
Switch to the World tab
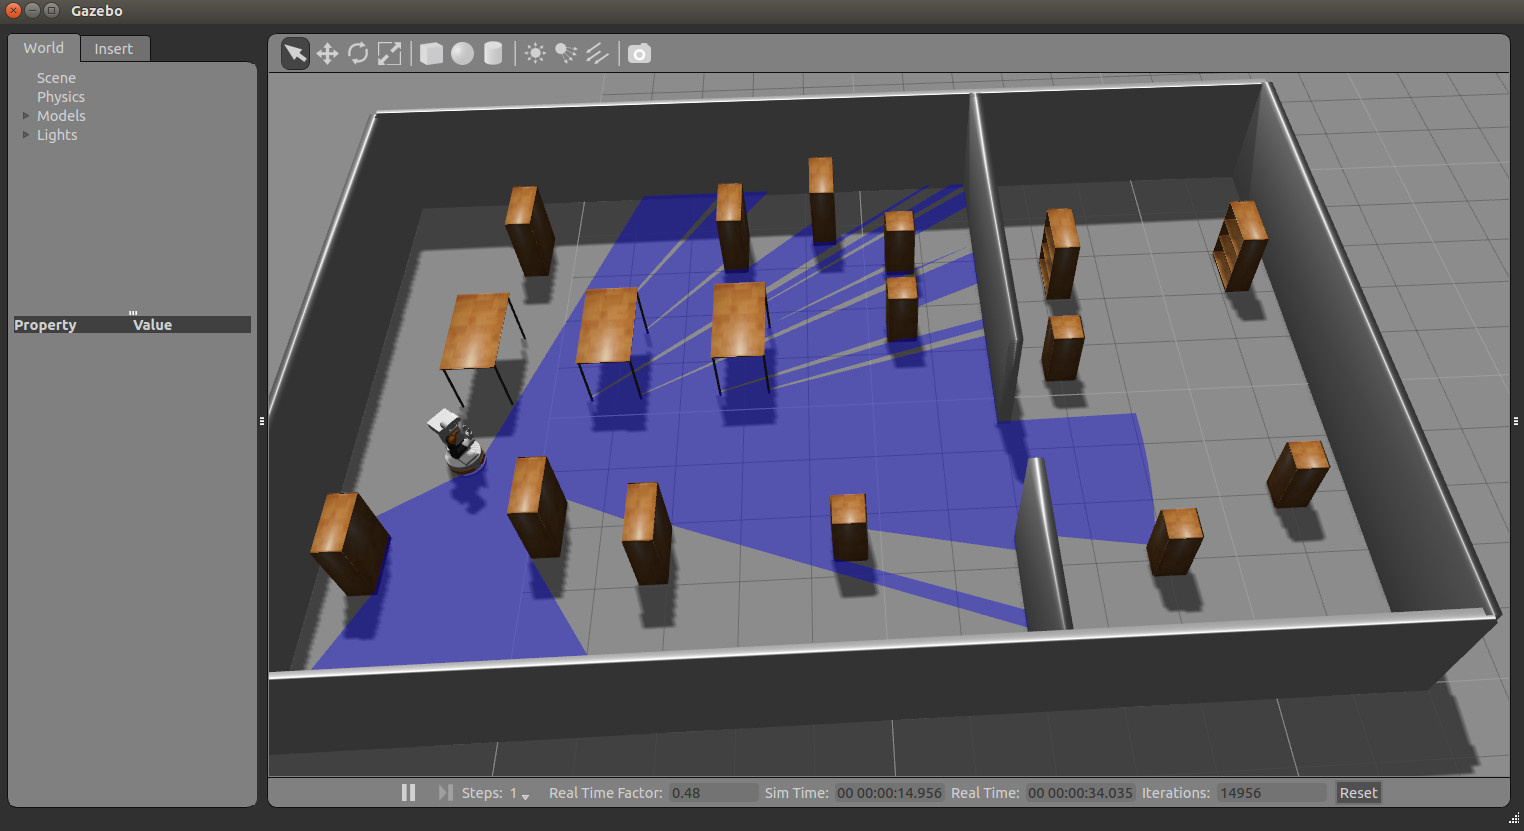pos(44,48)
